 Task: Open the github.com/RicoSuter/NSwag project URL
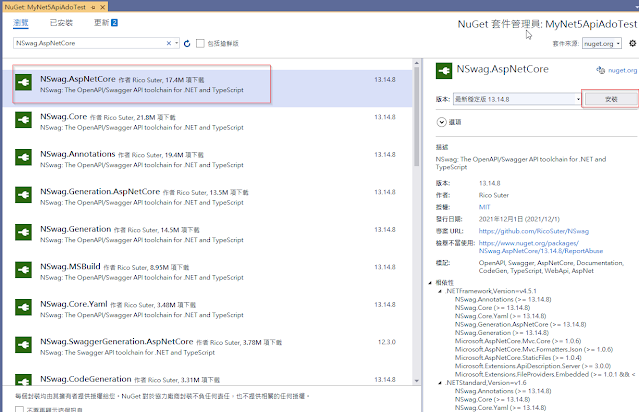pyautogui.click(x=533, y=231)
